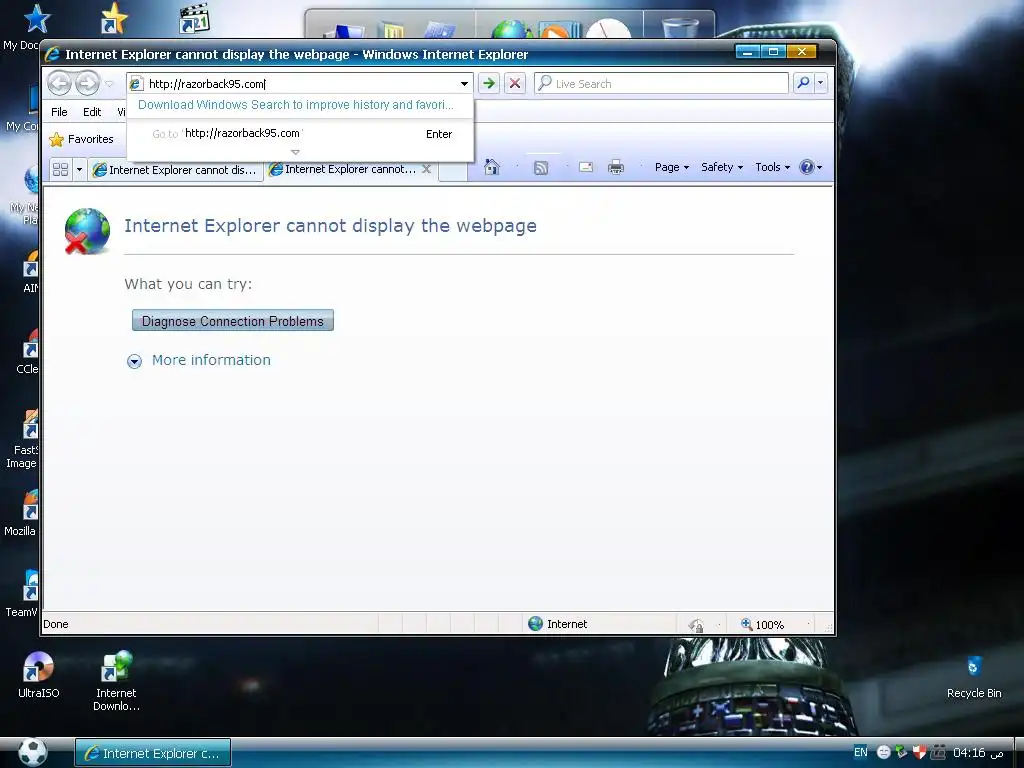Screen dimensions: 1024x768
Task: Select Go to http://razorback95.com suggestion
Action: 300,134
